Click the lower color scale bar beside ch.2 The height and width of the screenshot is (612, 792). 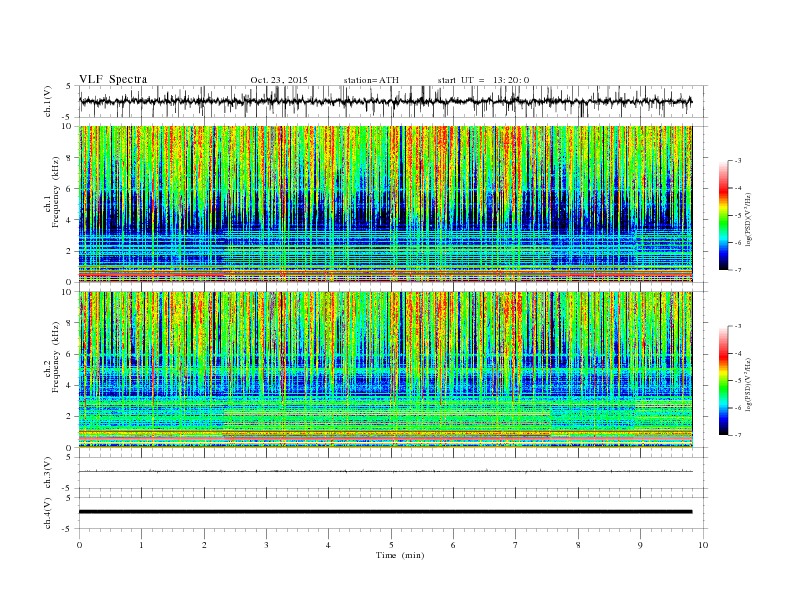[723, 381]
